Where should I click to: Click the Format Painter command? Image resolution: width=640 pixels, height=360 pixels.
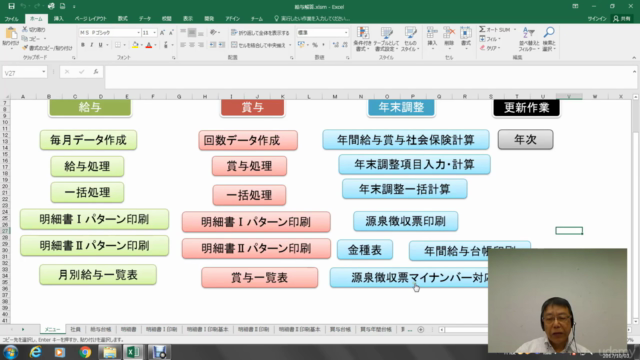pos(47,48)
